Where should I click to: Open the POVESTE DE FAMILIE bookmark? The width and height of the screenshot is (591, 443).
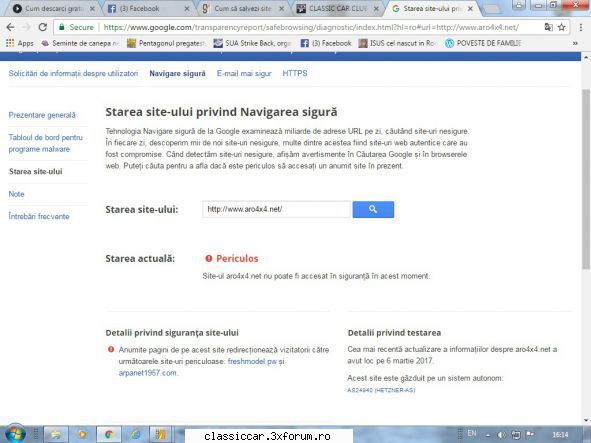[483, 43]
